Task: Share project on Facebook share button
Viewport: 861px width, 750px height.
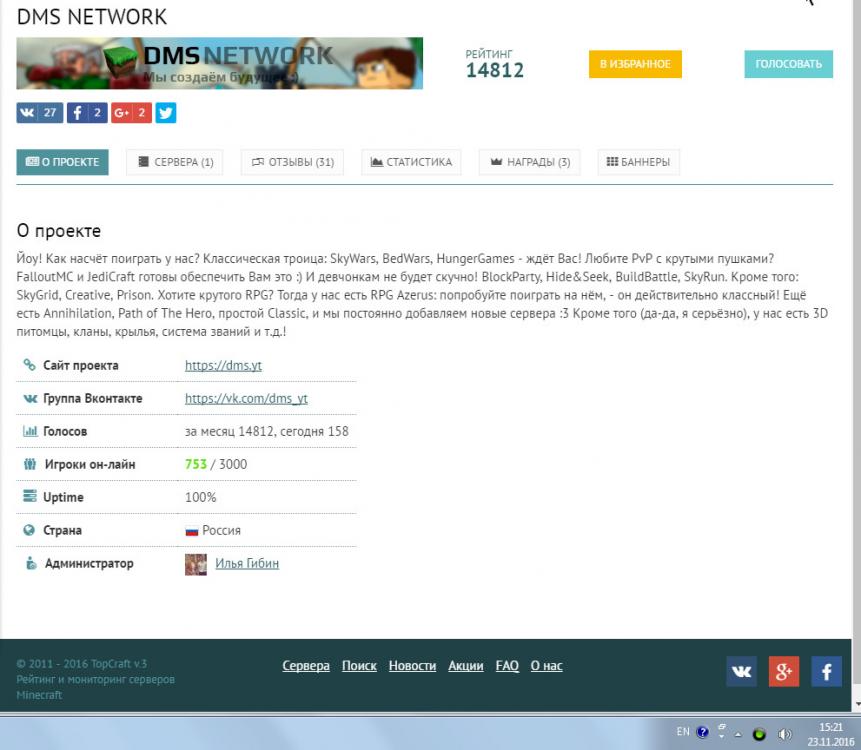Action: coord(87,113)
